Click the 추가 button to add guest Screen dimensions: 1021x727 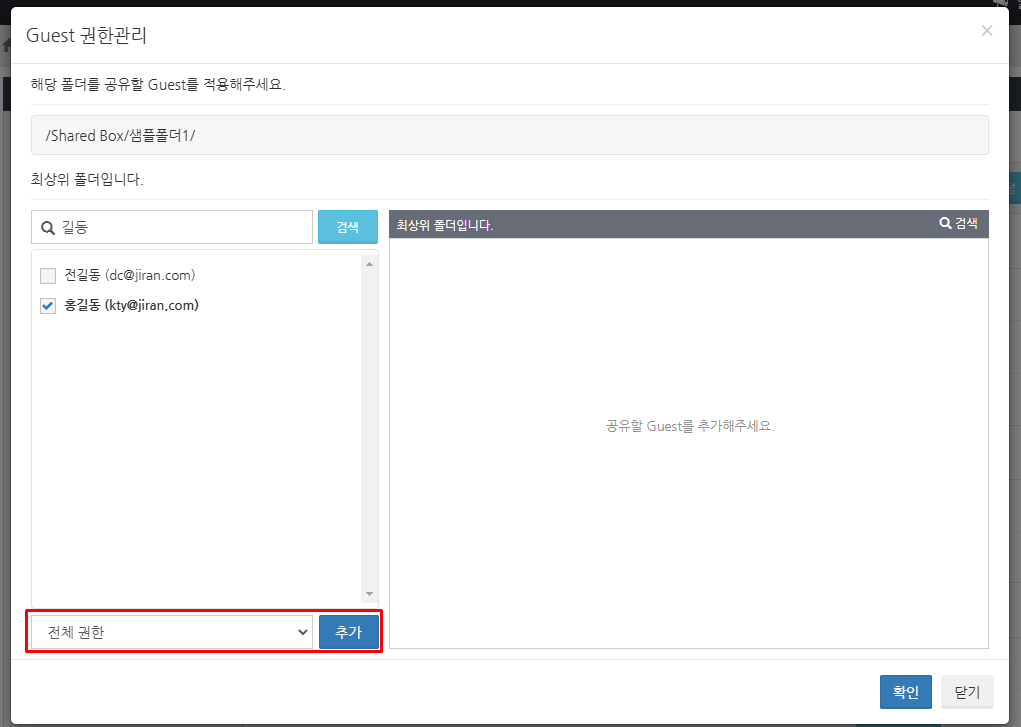pyautogui.click(x=348, y=632)
